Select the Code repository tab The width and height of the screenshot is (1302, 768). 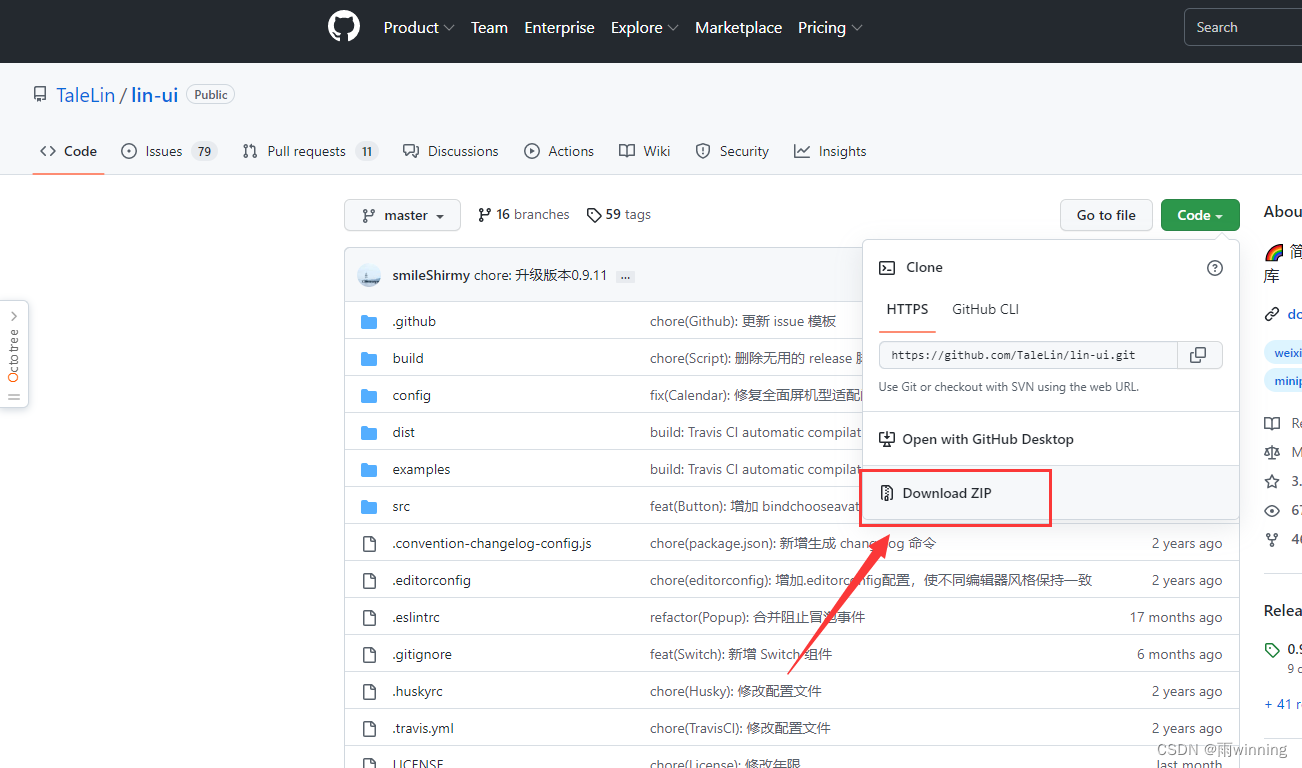[x=68, y=152]
